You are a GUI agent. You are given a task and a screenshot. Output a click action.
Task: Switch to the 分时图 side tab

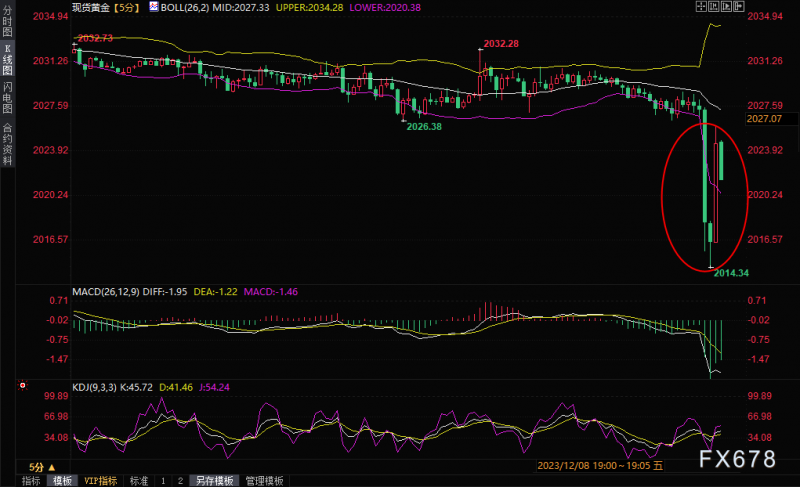tap(7, 21)
